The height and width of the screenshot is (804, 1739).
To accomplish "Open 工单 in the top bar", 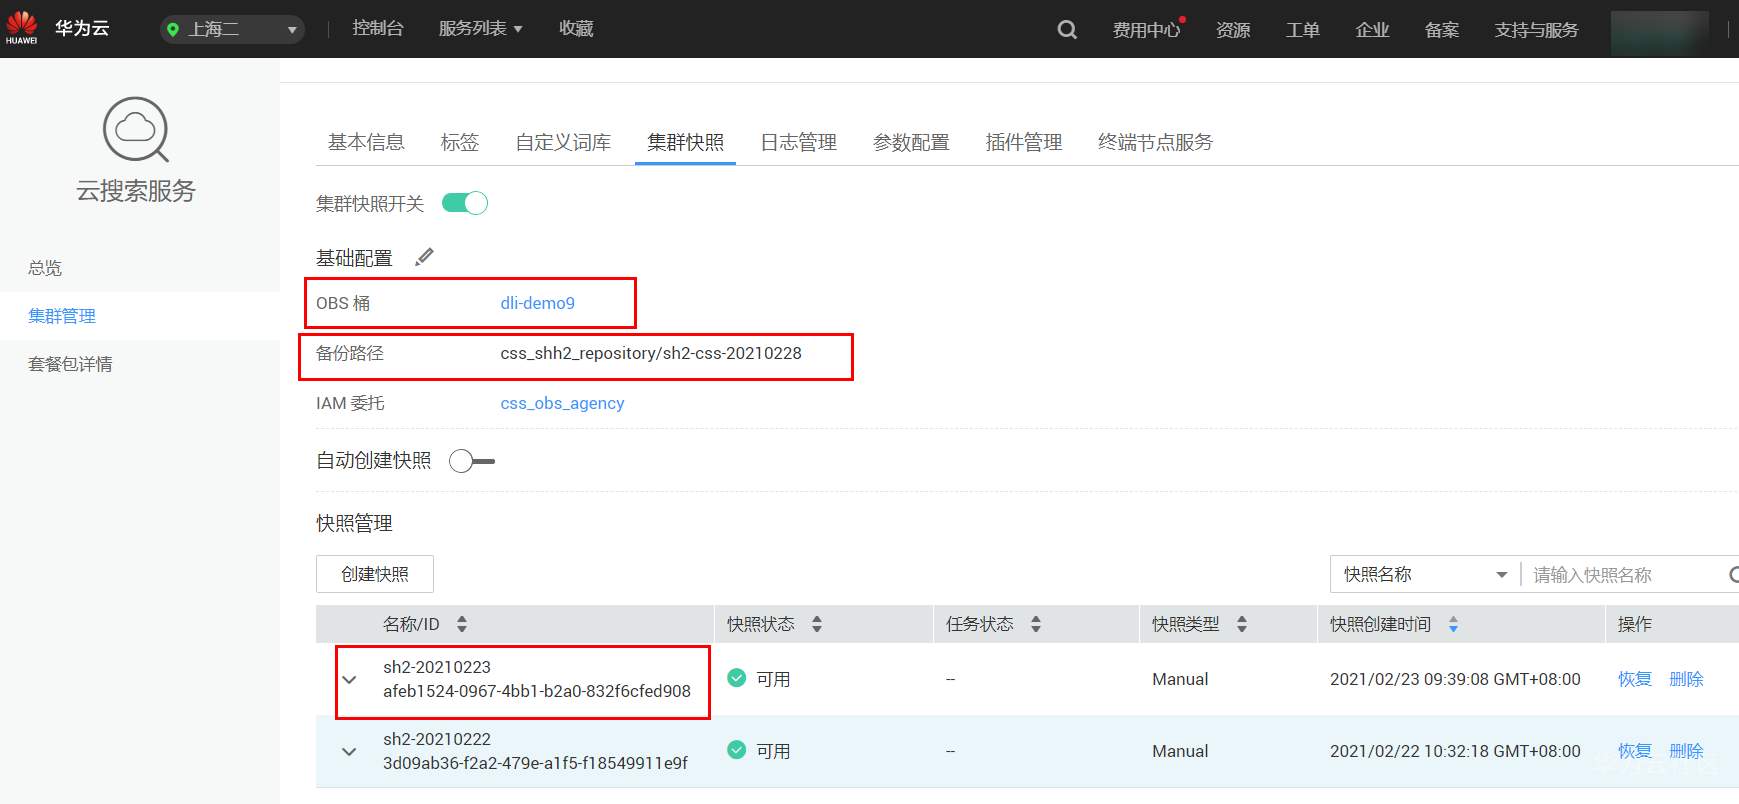I will [1303, 30].
